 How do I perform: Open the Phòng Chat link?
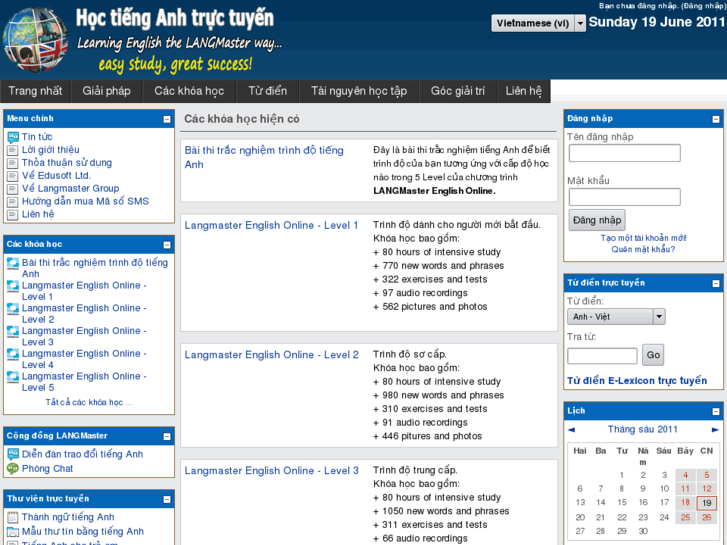coord(47,469)
